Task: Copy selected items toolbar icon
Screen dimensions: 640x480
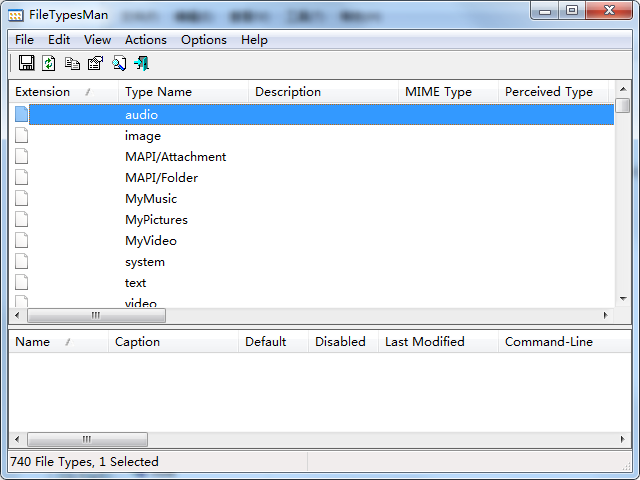Action: coord(72,63)
